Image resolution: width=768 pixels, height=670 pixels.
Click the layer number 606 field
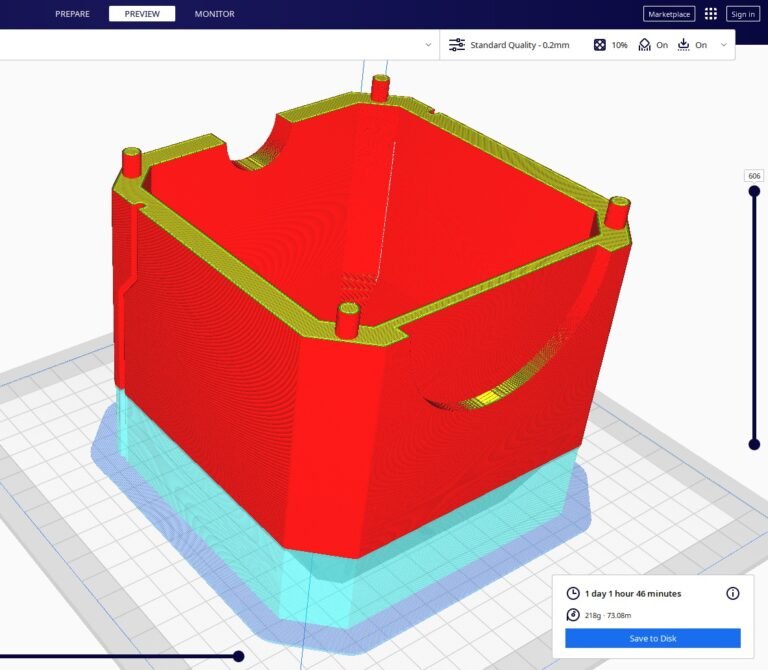click(x=754, y=176)
